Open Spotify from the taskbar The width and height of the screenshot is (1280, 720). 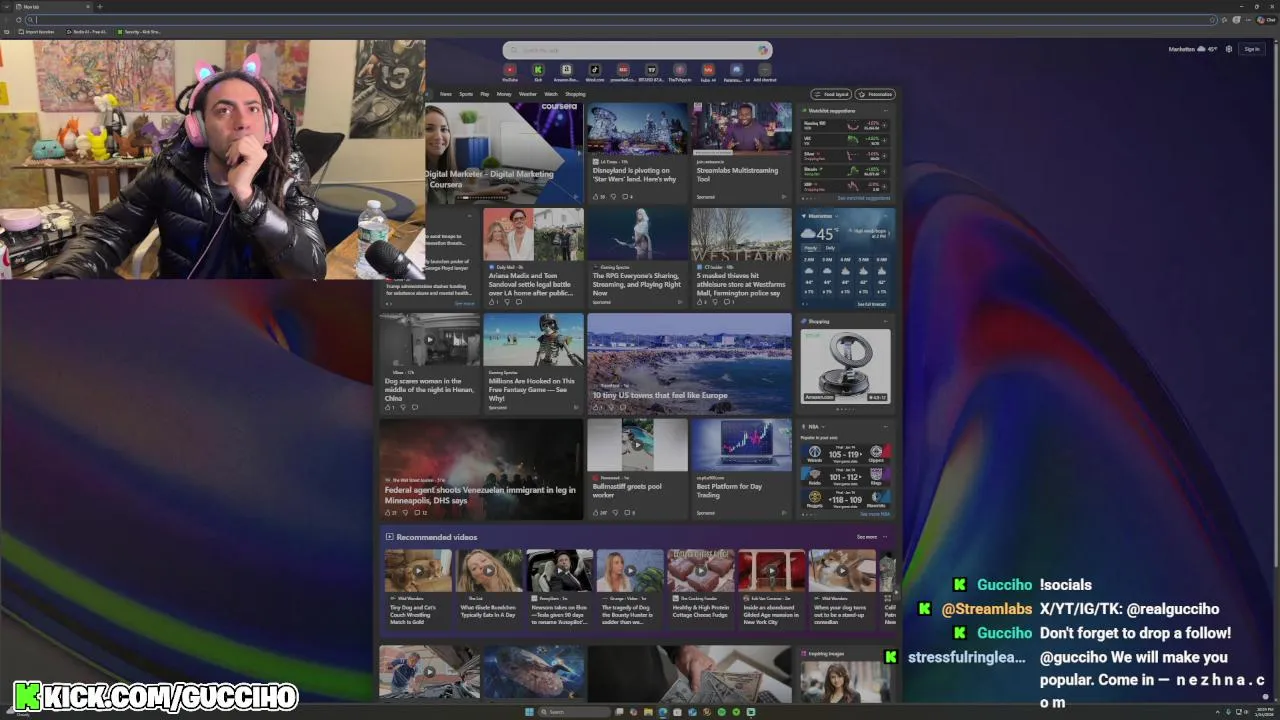722,712
